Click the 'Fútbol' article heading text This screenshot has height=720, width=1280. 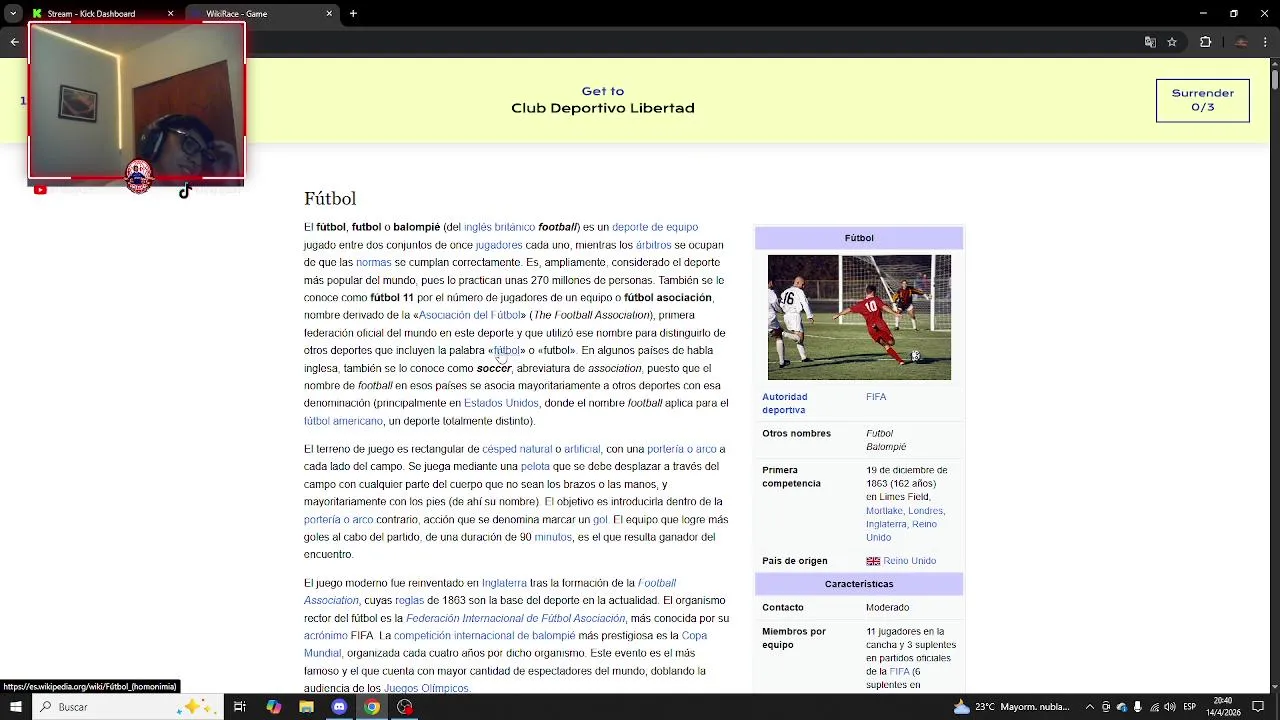click(330, 199)
